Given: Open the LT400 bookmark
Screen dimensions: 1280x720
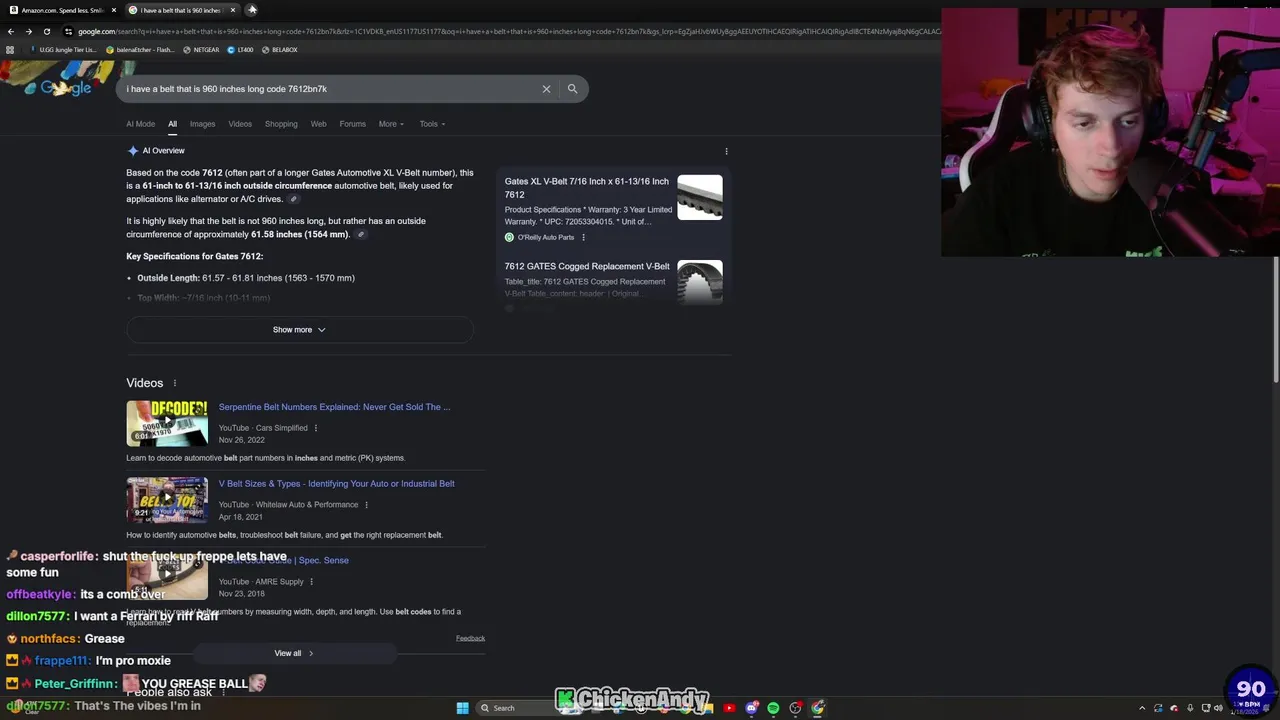Looking at the screenshot, I should point(240,49).
